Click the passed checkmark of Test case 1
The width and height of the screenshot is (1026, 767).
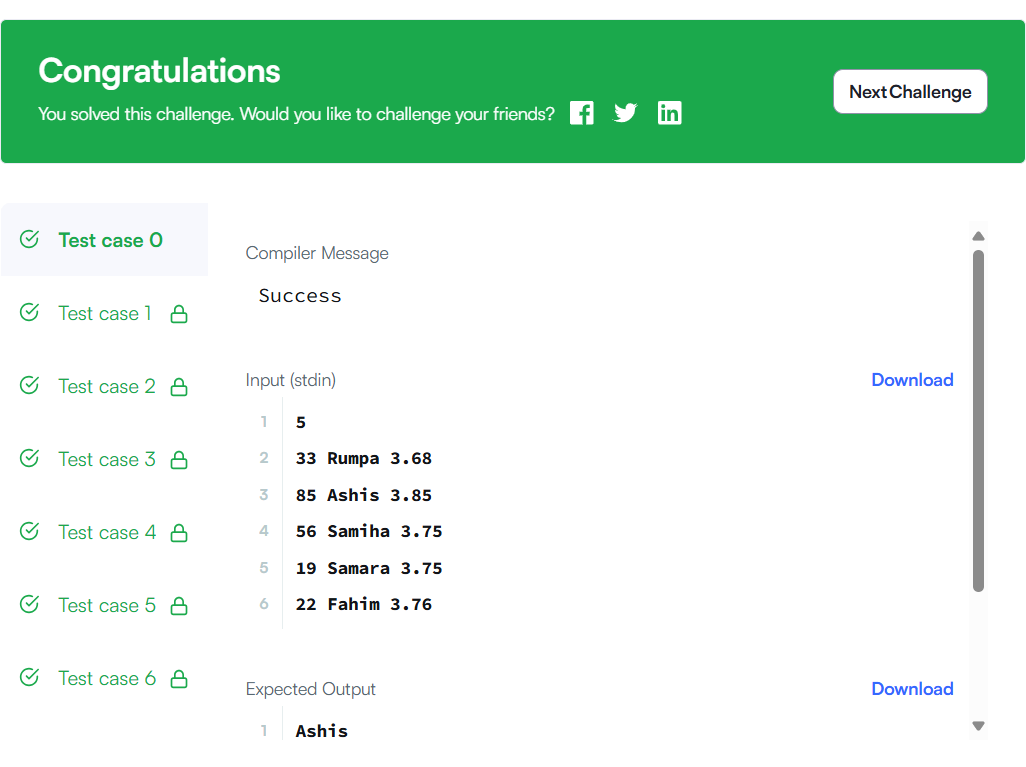click(x=29, y=312)
